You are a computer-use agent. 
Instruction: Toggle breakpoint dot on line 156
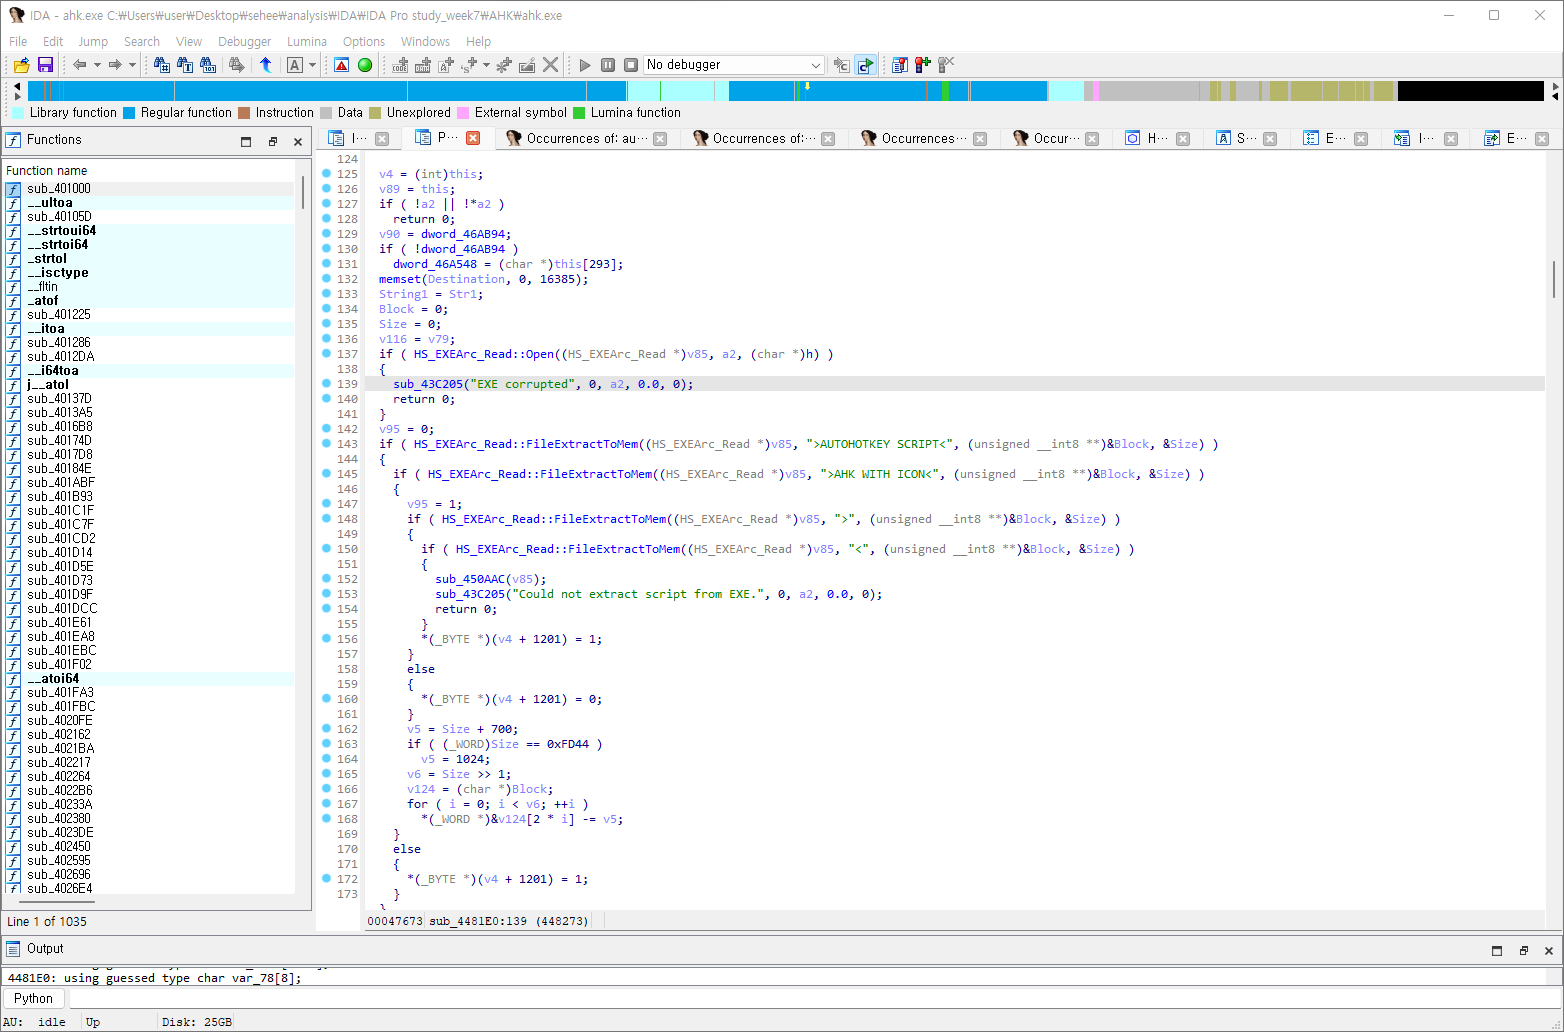pos(326,638)
